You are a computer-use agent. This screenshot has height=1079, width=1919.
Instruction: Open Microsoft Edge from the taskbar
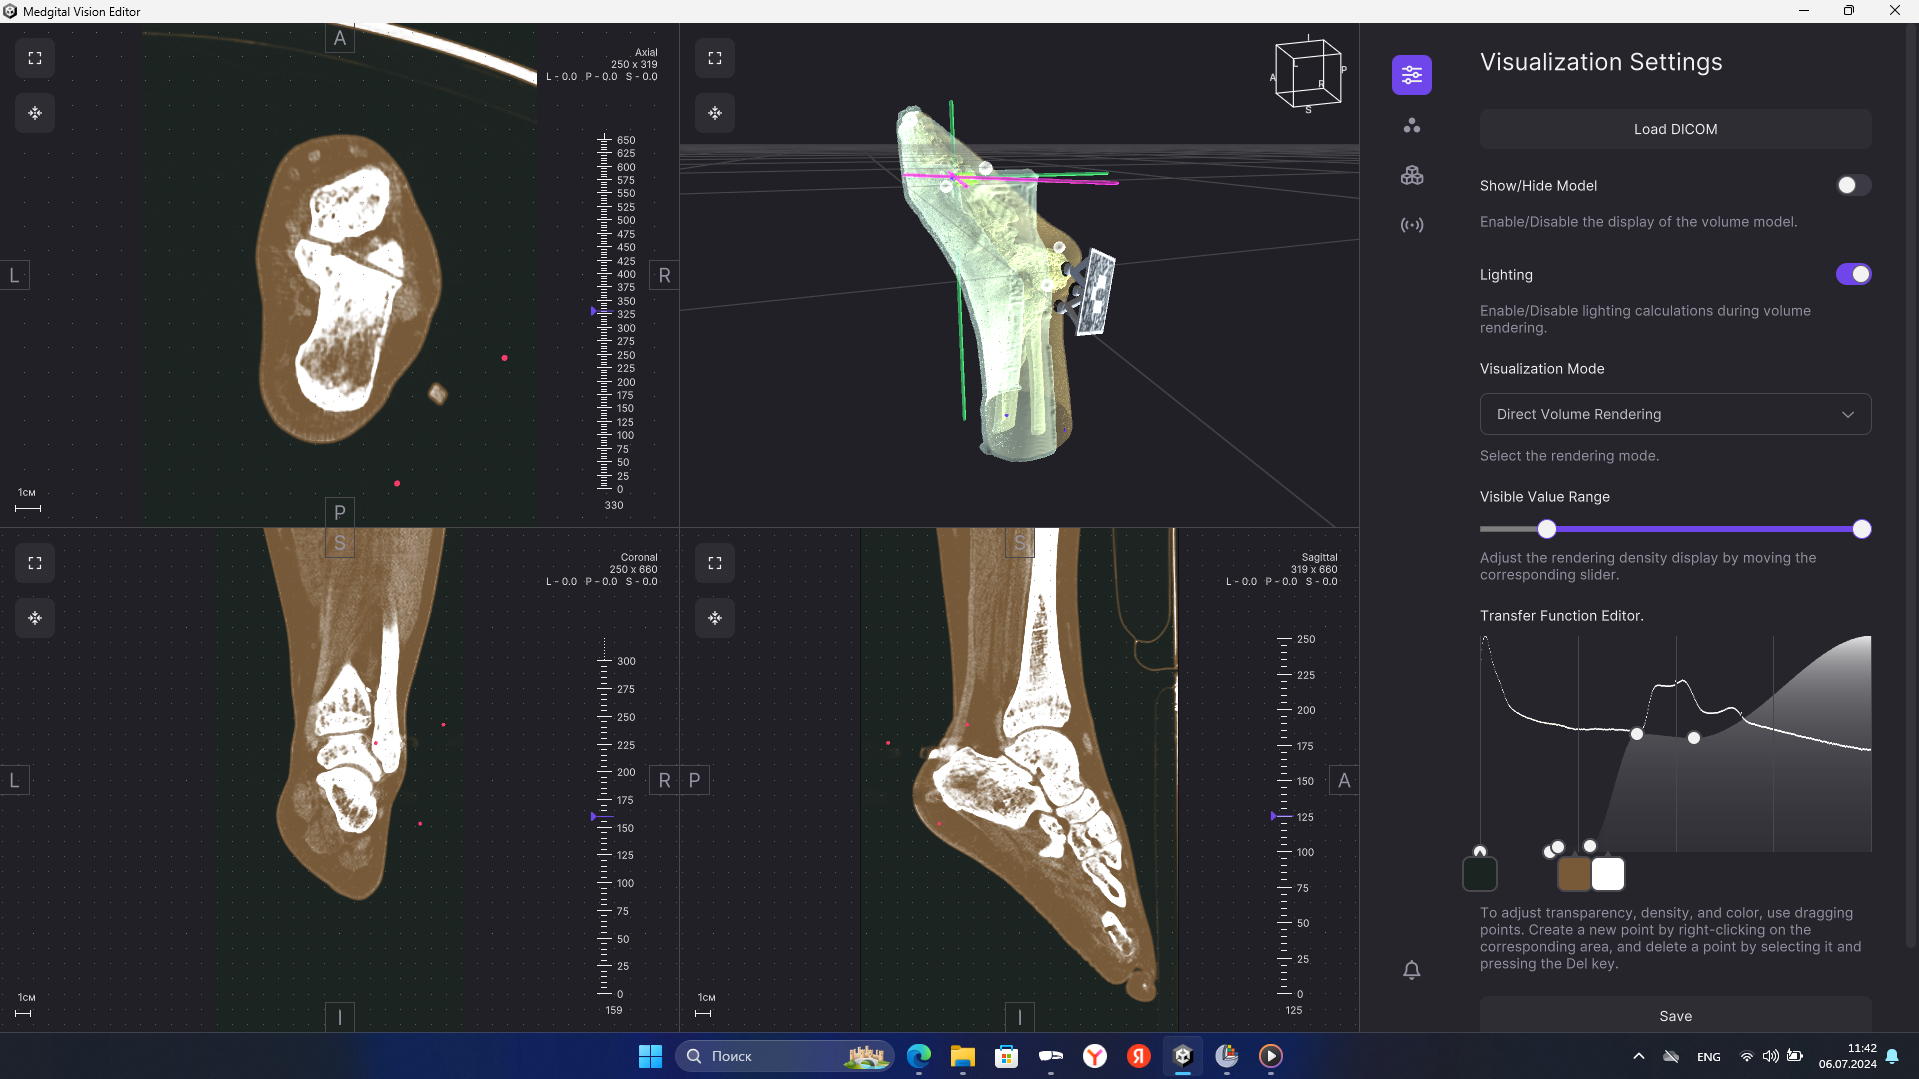click(918, 1056)
